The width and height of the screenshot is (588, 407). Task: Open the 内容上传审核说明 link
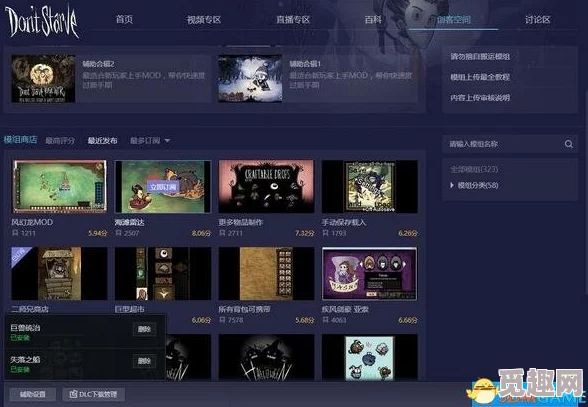(480, 98)
